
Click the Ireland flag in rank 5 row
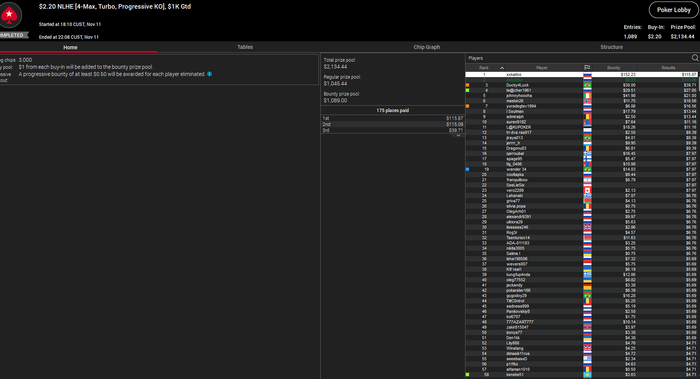tap(587, 96)
